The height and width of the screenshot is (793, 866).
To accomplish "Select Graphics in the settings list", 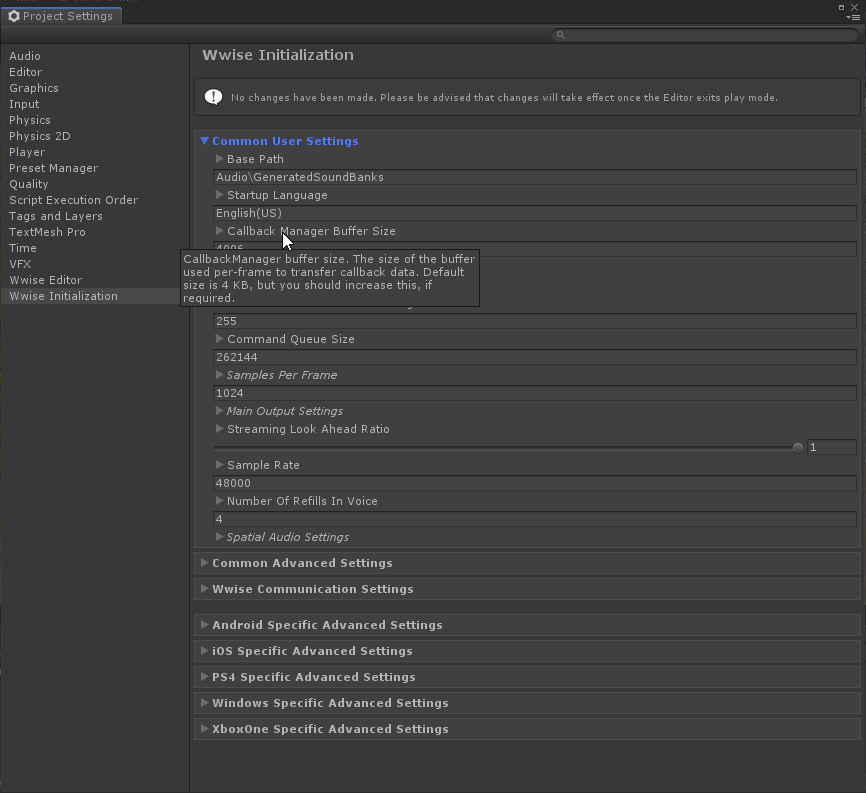I will (34, 88).
